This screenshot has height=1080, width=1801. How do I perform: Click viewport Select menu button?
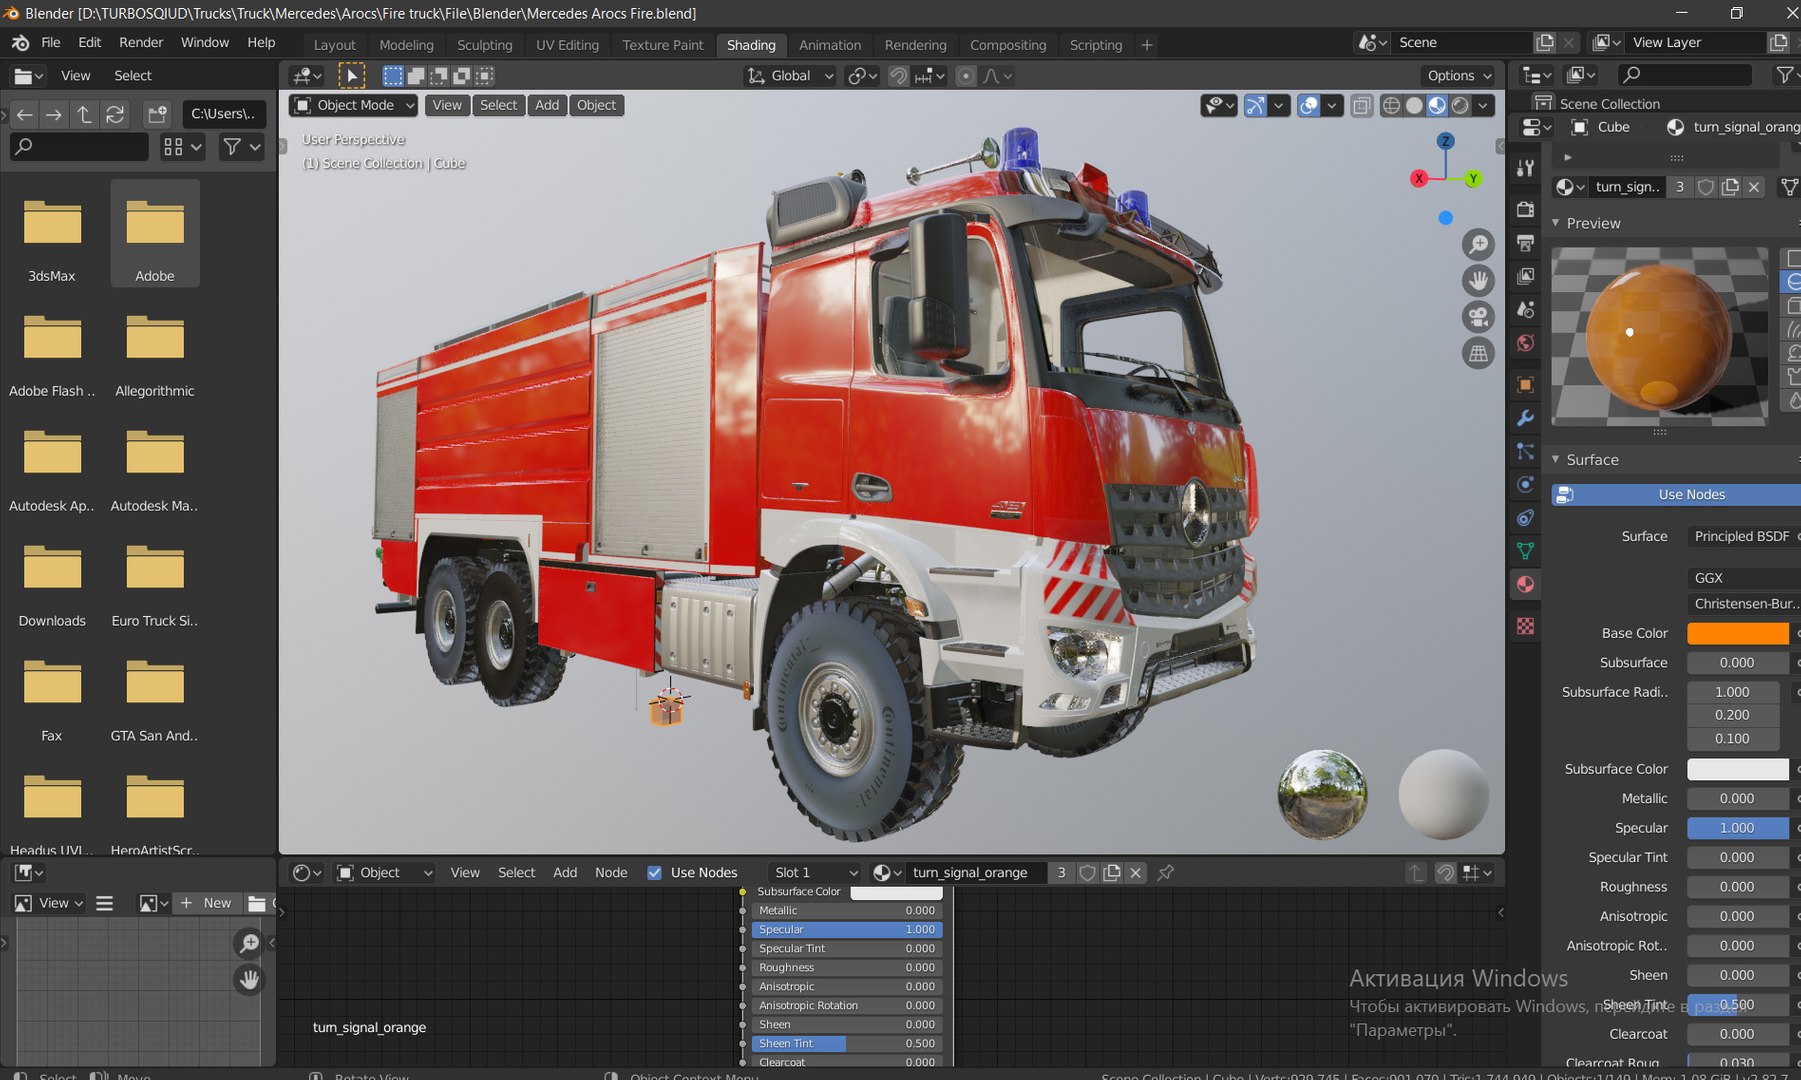[498, 105]
